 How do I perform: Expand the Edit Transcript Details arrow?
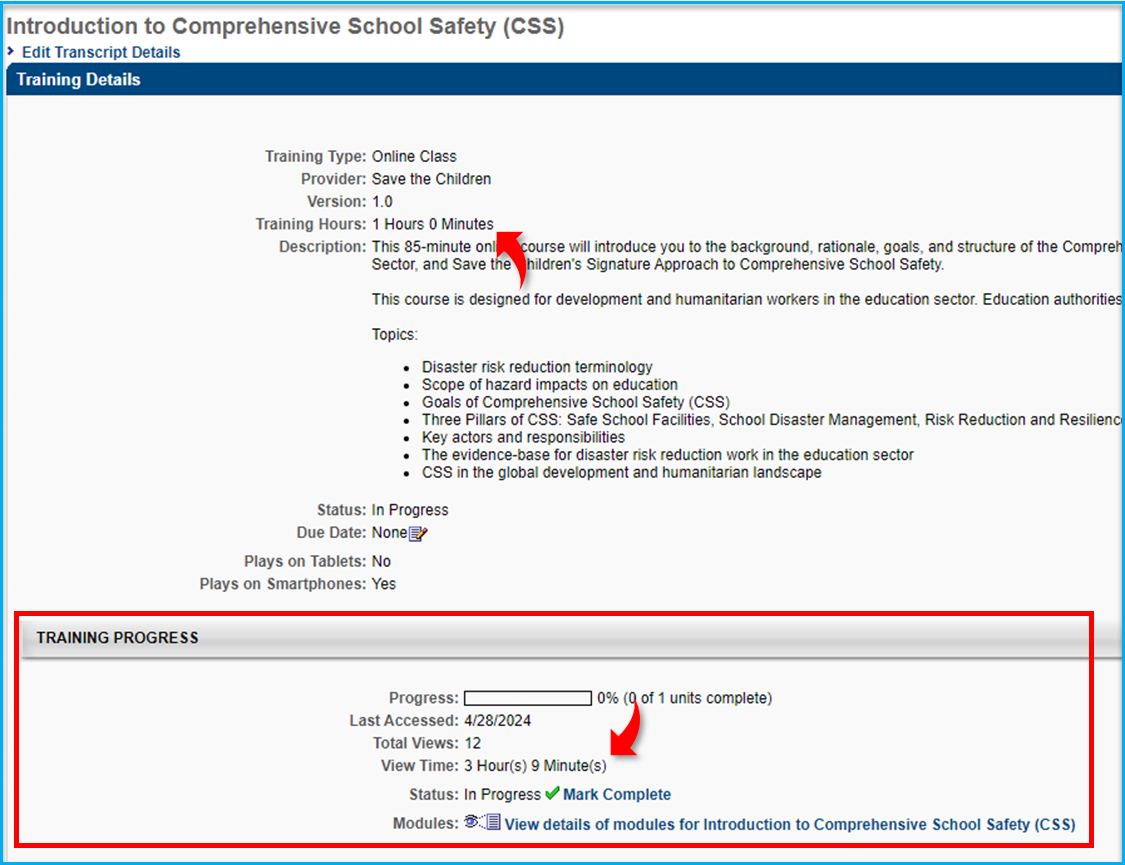11,52
